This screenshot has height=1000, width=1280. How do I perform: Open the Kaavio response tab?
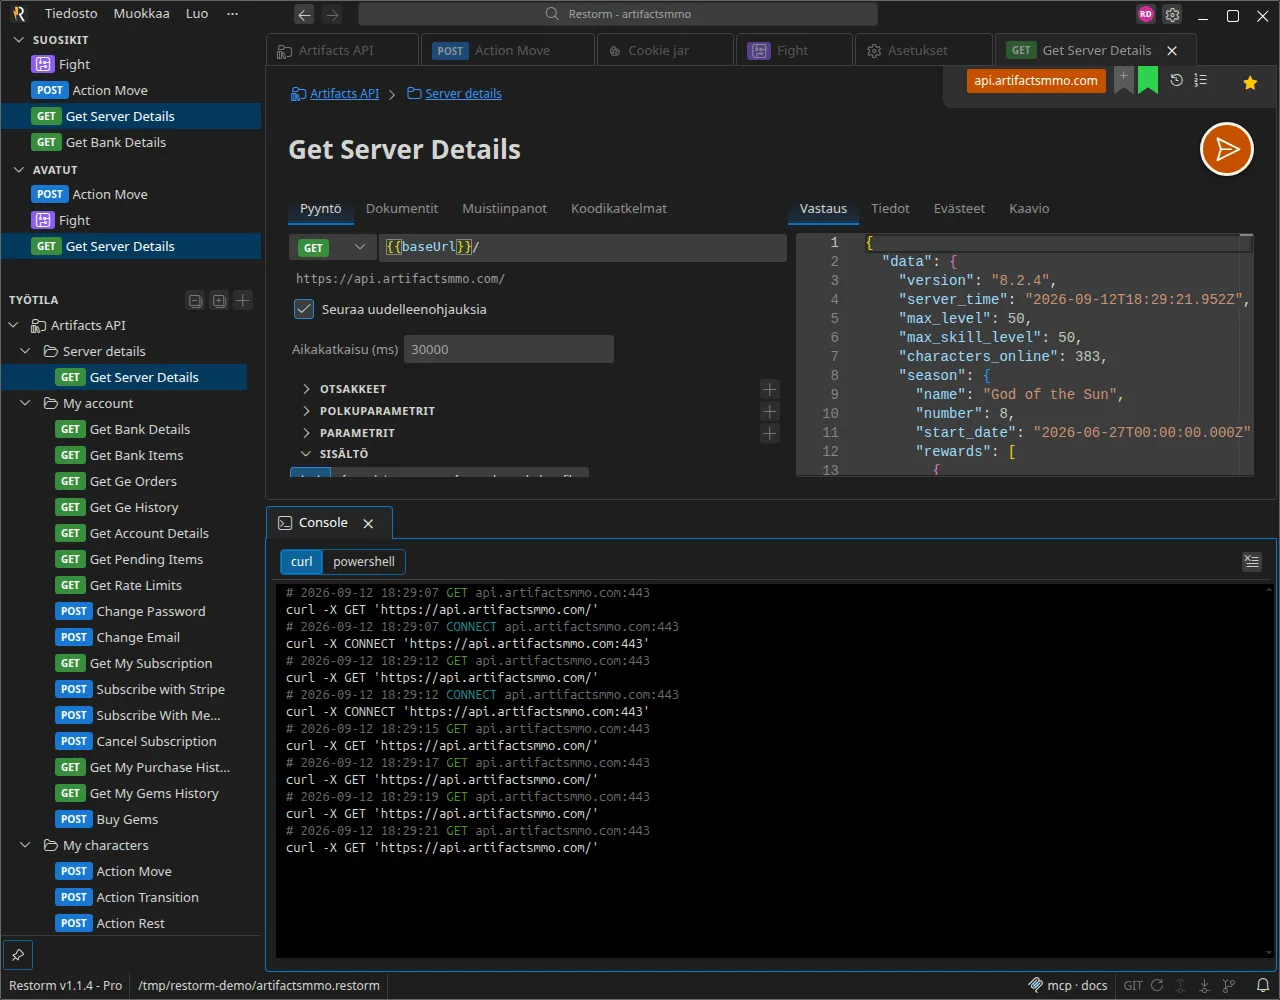click(1029, 209)
